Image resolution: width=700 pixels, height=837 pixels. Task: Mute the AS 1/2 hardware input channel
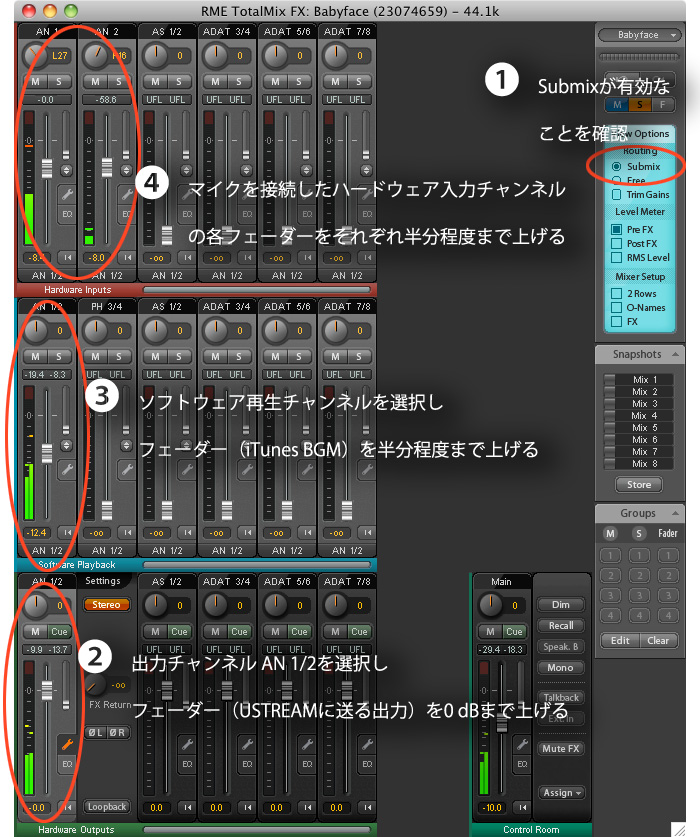point(155,82)
